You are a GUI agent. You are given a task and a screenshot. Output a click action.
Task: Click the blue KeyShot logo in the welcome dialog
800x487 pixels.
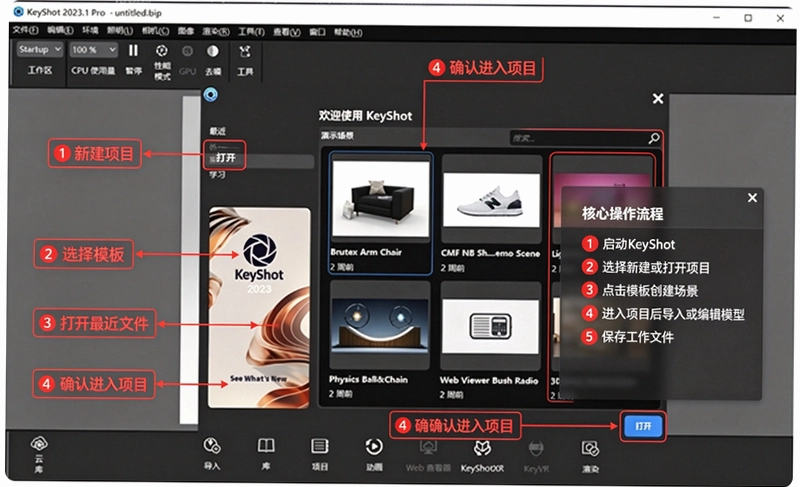[x=211, y=94]
